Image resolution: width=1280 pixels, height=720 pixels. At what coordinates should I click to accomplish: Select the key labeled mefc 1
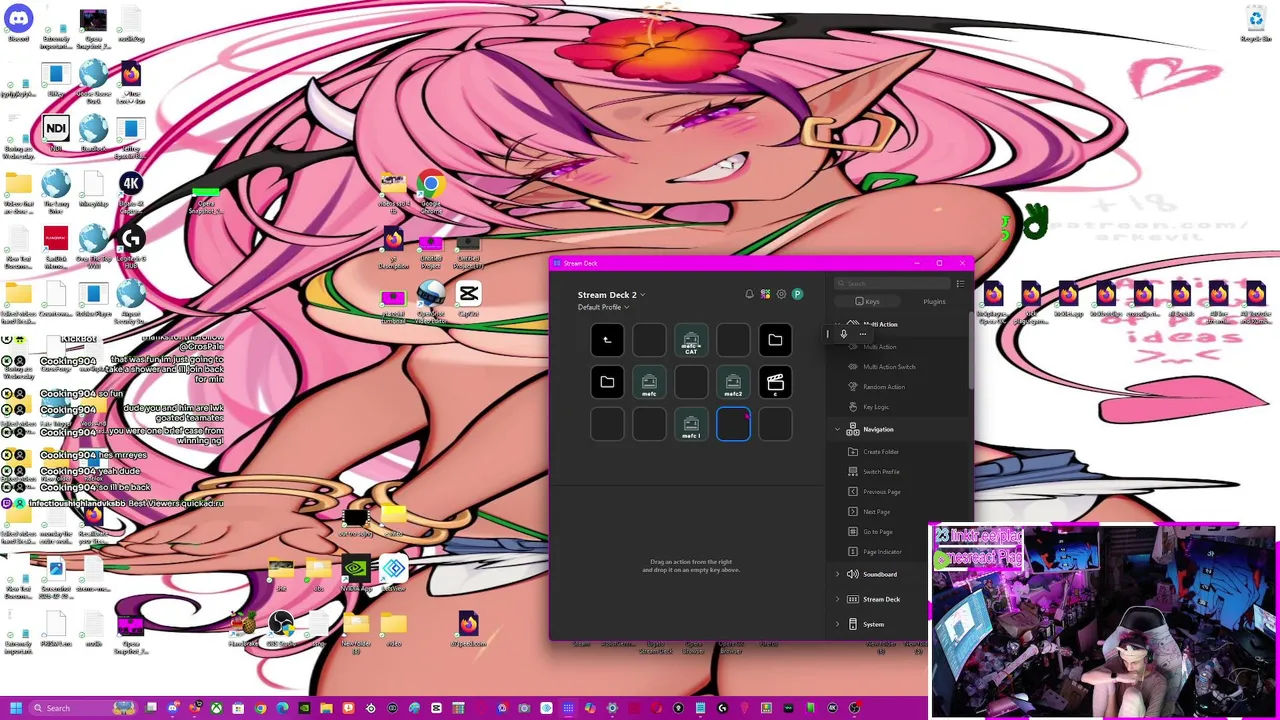click(x=691, y=424)
